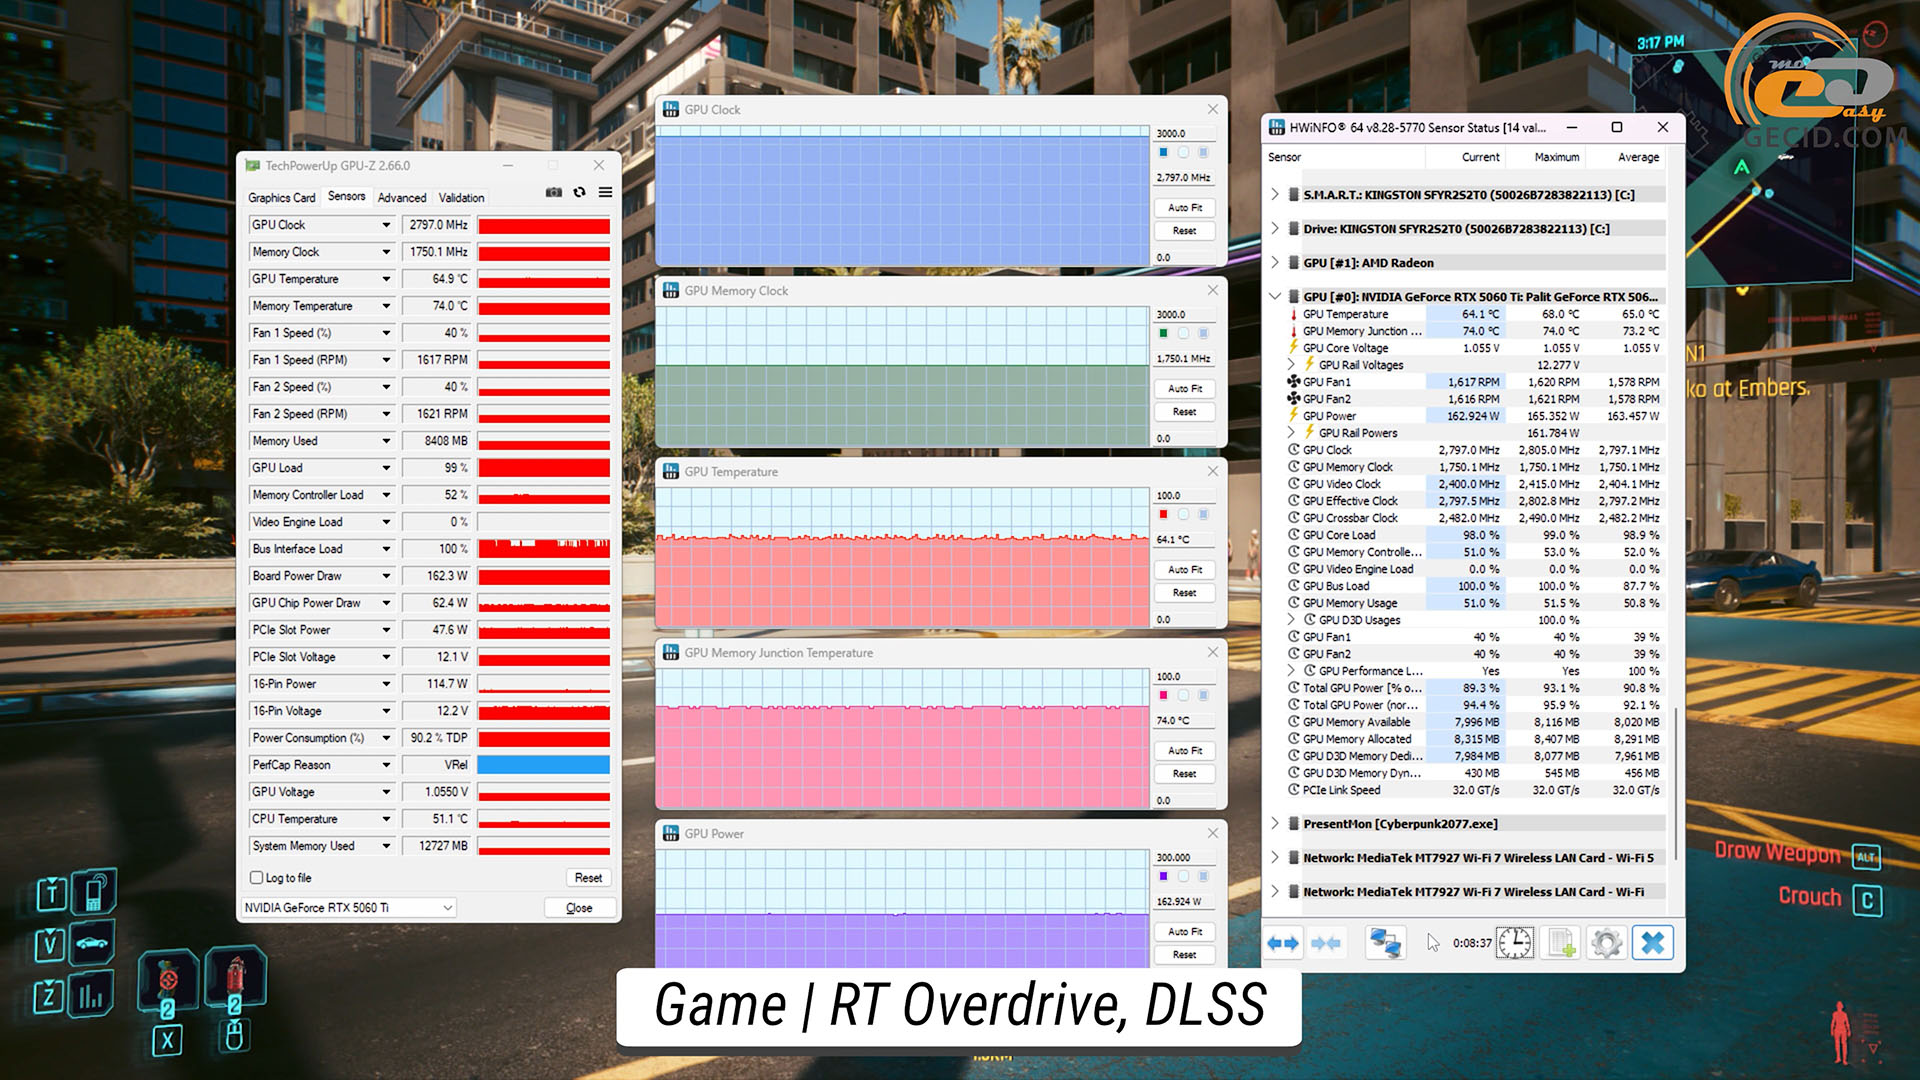Image resolution: width=1920 pixels, height=1080 pixels.
Task: Open Memory Used sensor dropdown
Action: coord(386,441)
